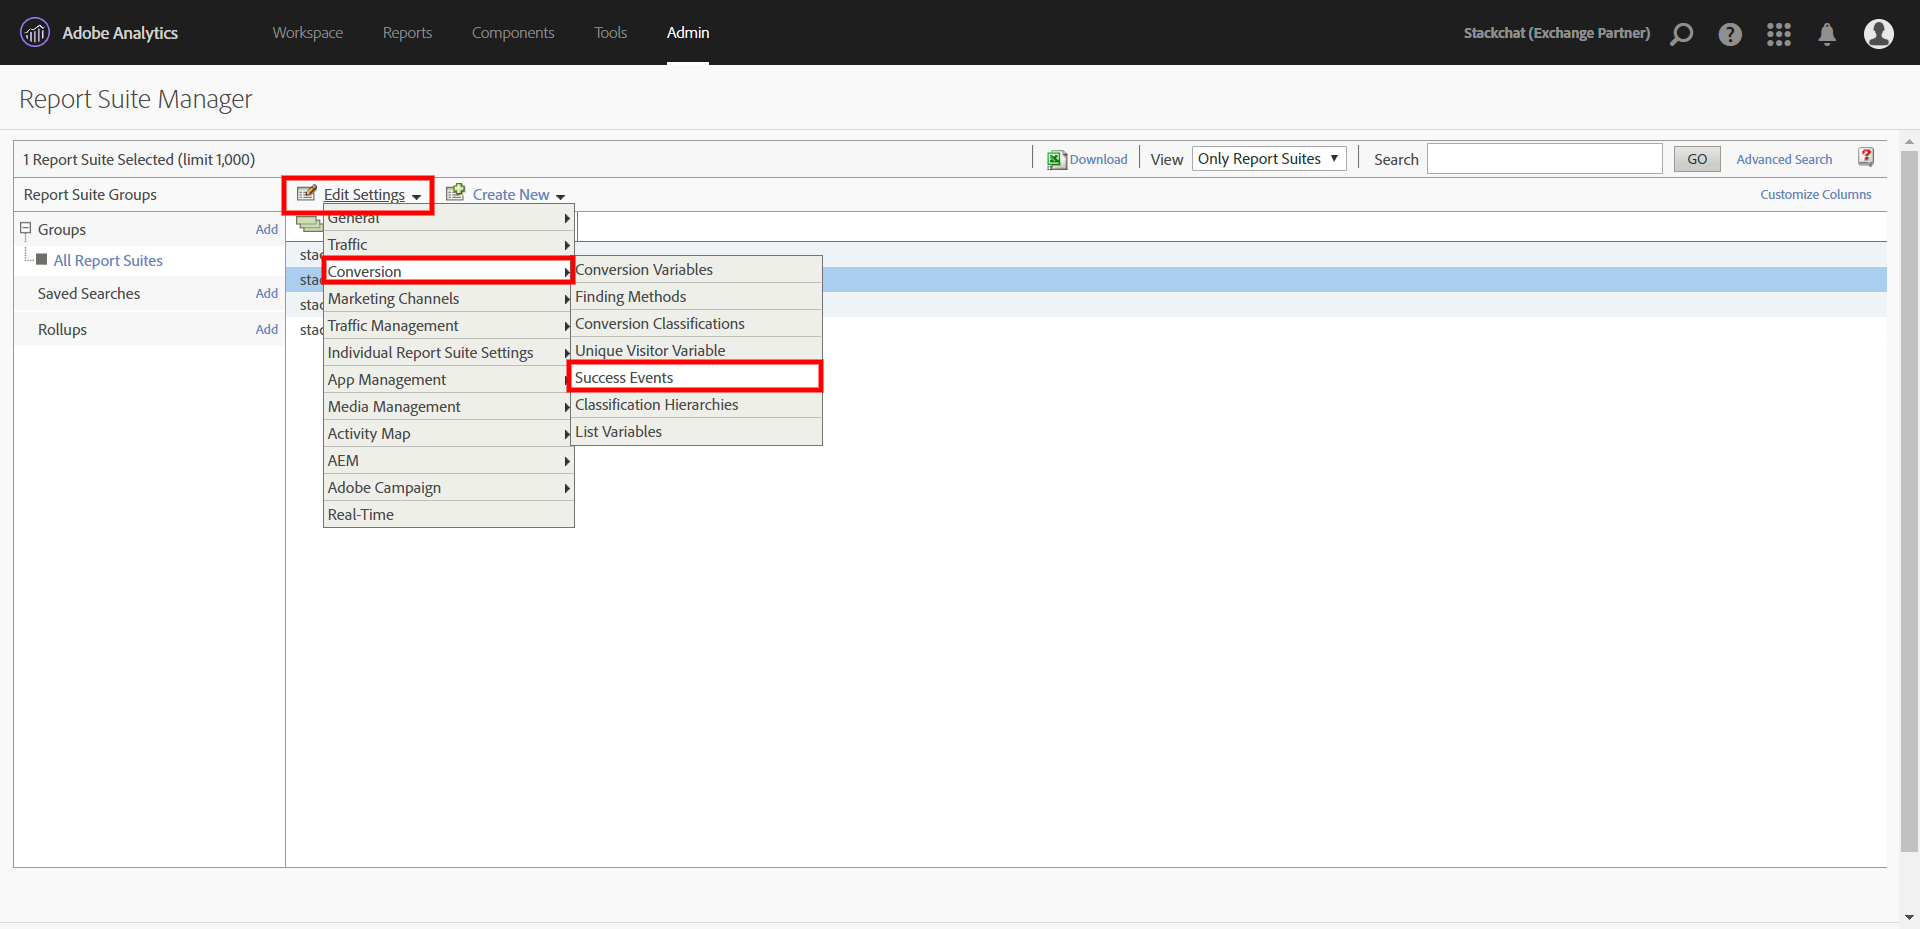Expand the Edit Settings dropdown arrow

click(416, 197)
